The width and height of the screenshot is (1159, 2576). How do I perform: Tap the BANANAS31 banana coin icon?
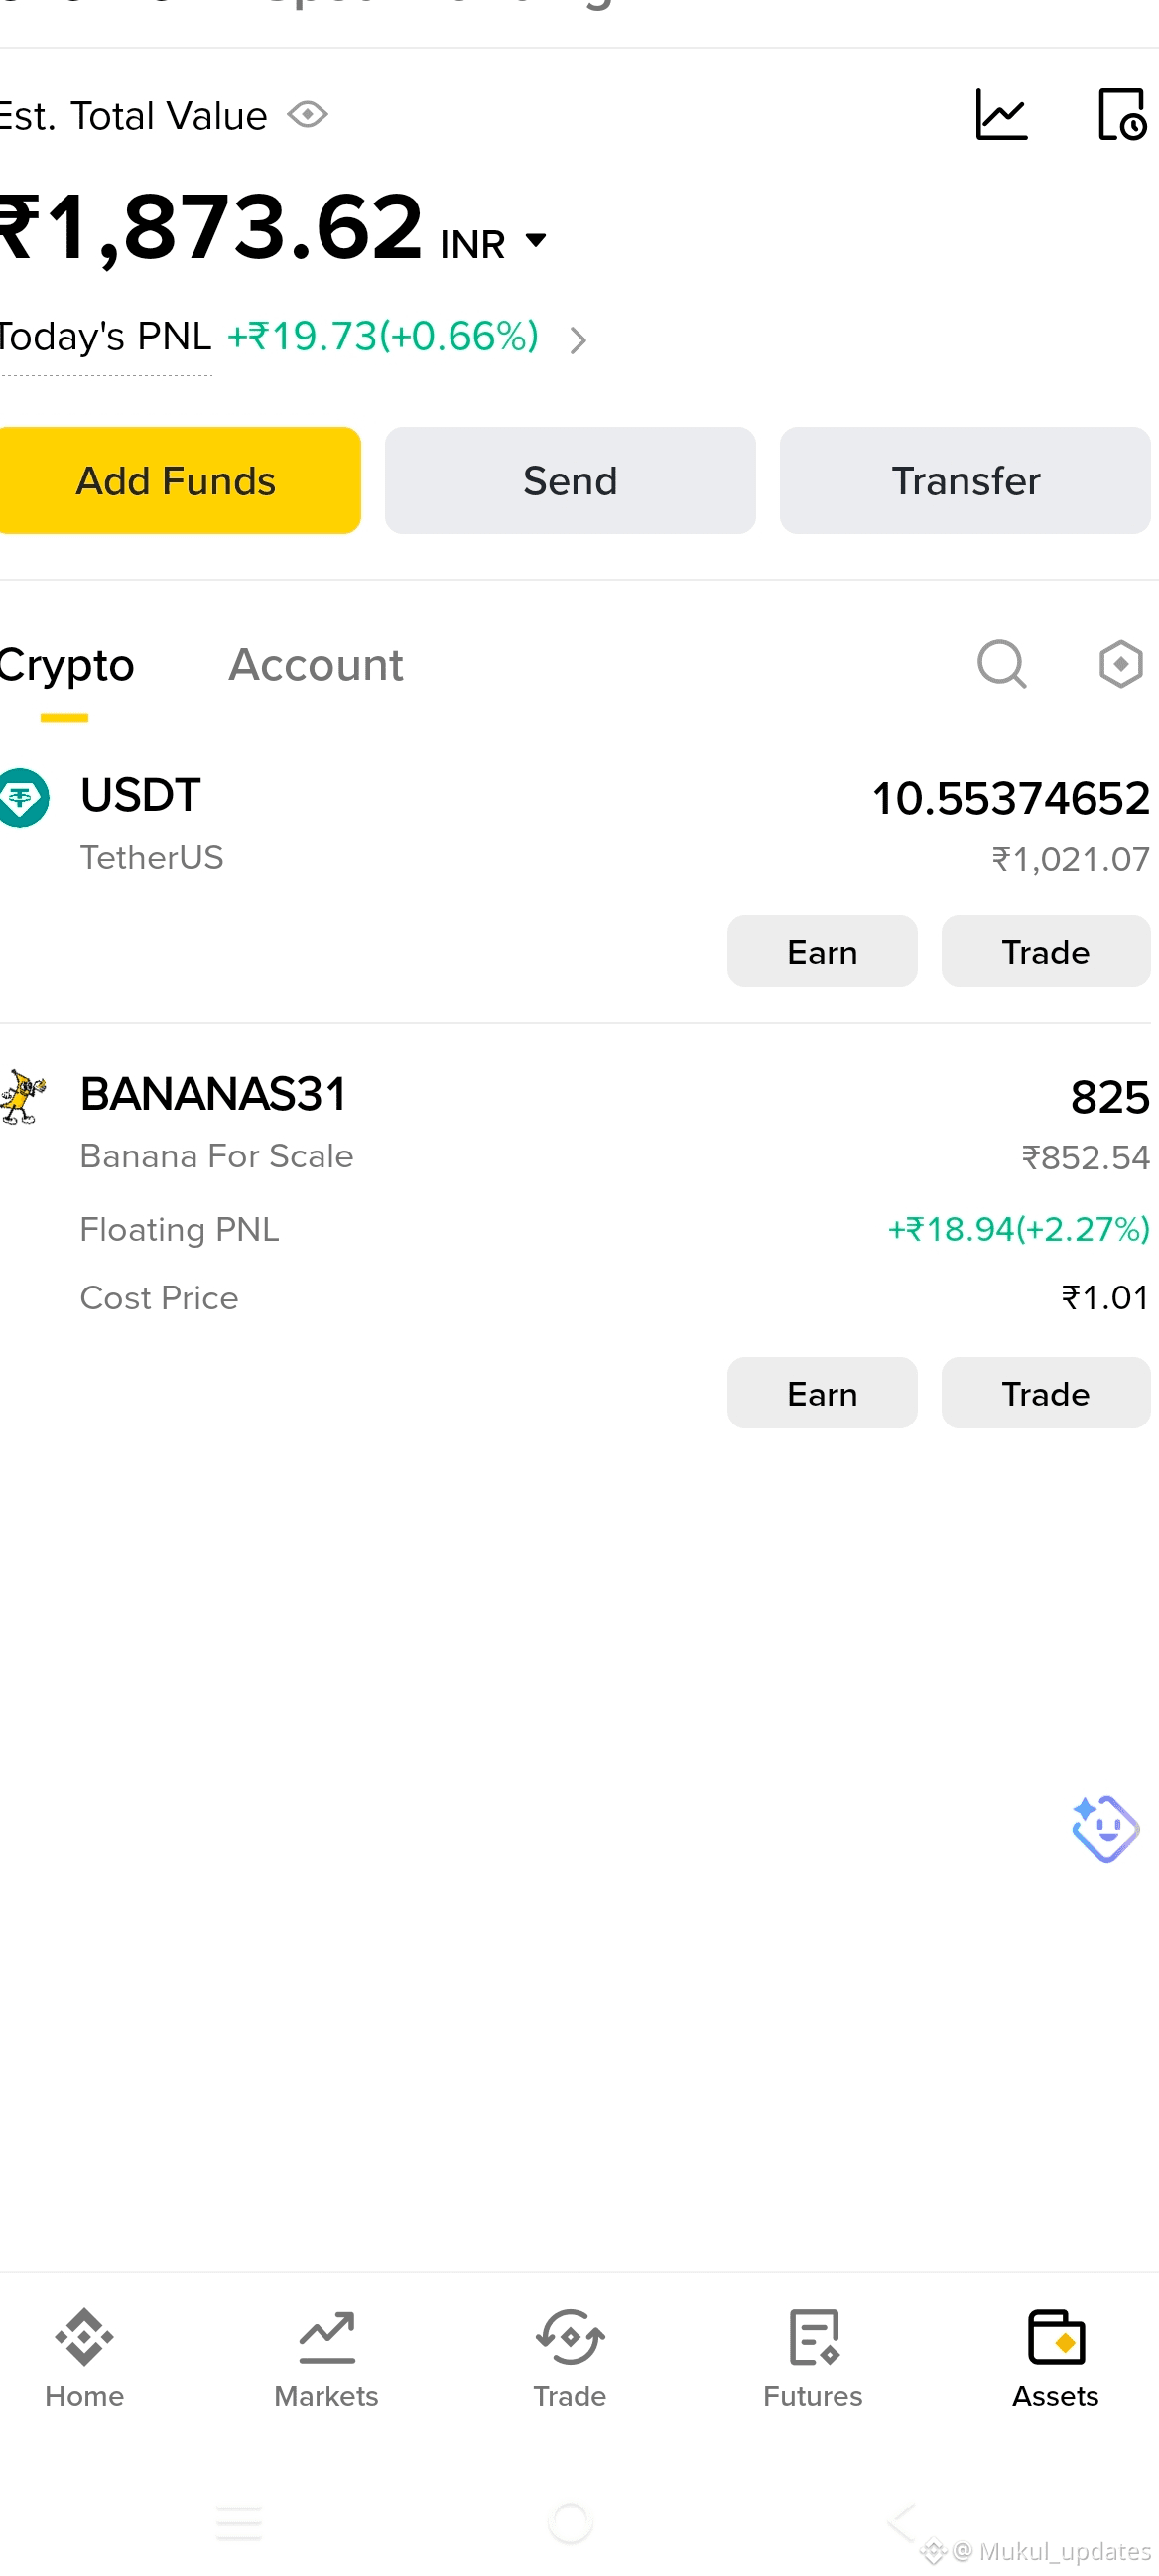pyautogui.click(x=23, y=1096)
